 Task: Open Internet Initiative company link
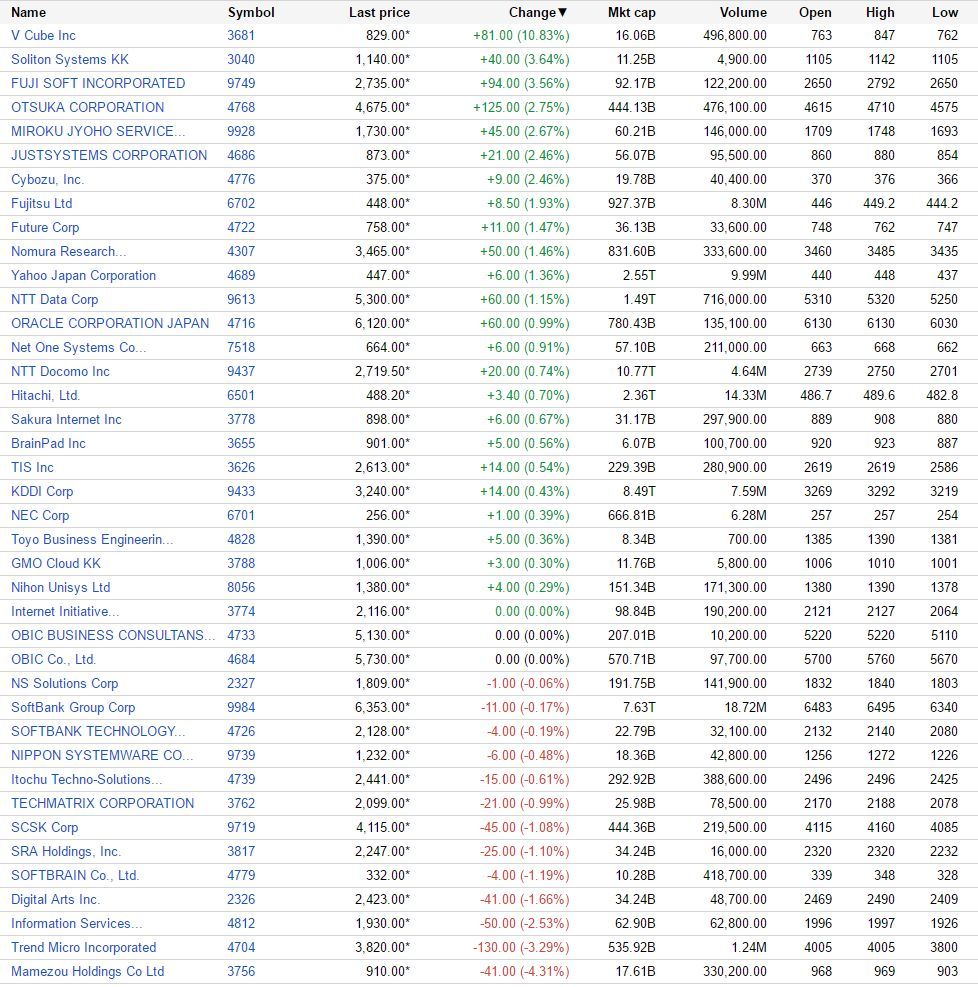(65, 611)
